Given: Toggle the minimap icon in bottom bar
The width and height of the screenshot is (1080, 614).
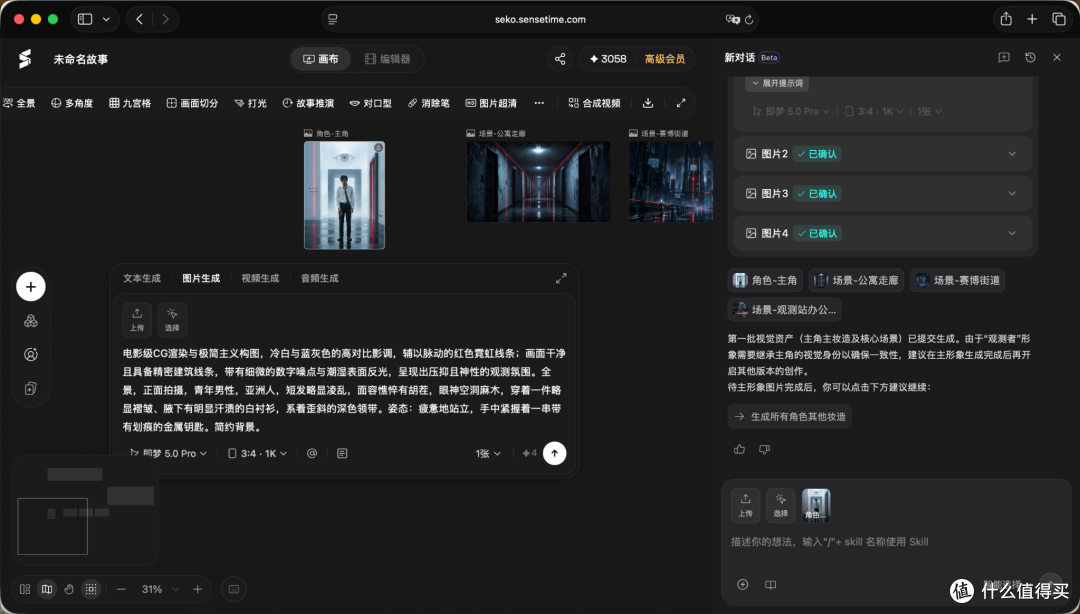Looking at the screenshot, I should pyautogui.click(x=47, y=589).
